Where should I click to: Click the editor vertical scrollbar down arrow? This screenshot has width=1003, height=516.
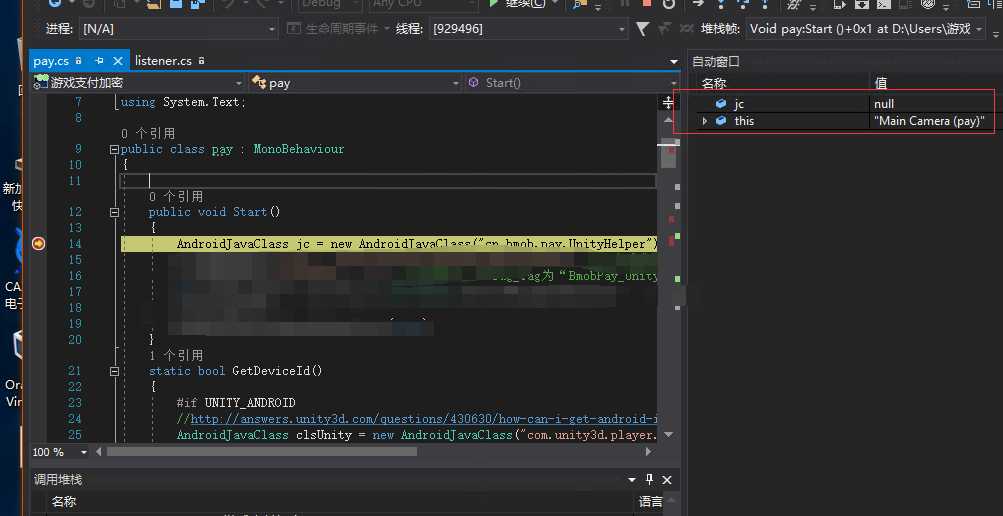(x=668, y=434)
